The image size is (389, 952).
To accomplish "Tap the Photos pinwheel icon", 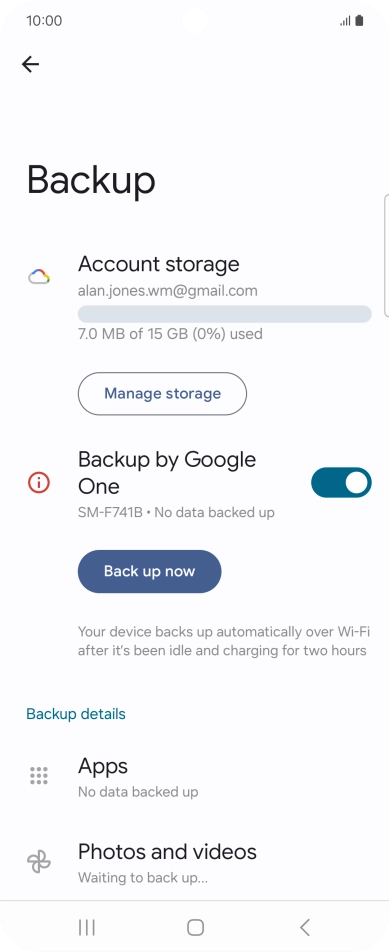I will 39,862.
